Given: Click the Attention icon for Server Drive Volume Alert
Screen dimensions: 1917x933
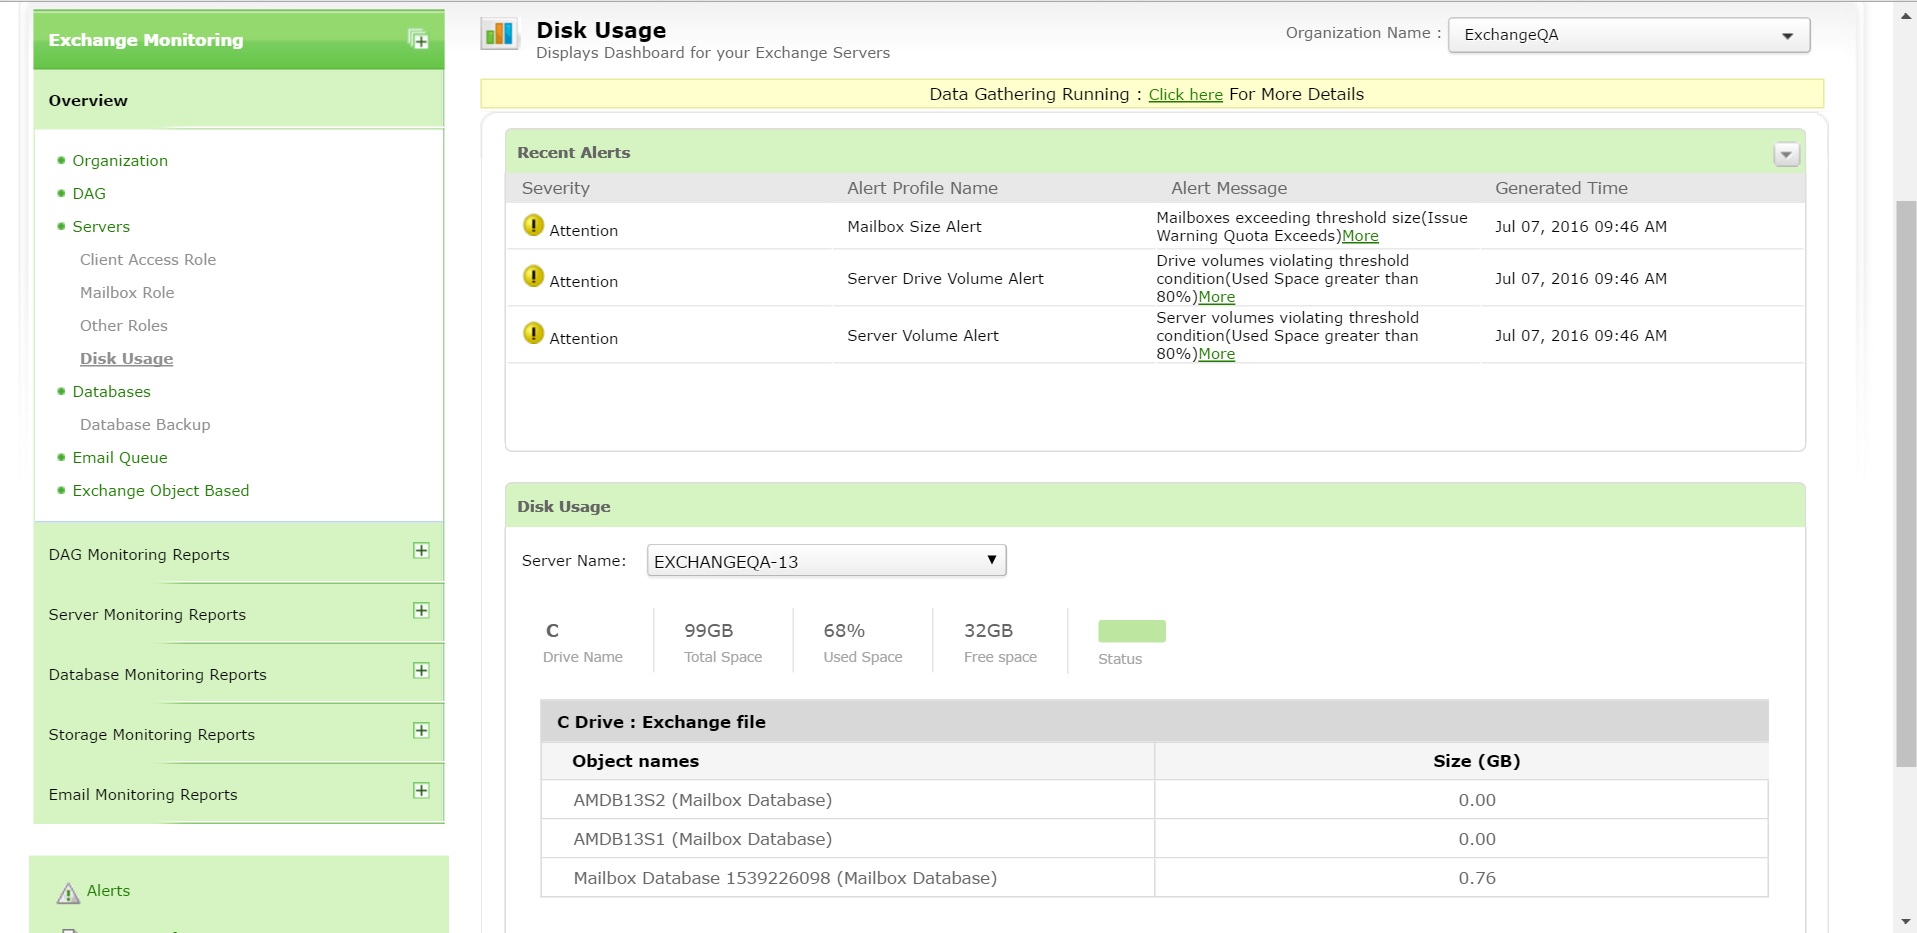Looking at the screenshot, I should (x=534, y=277).
